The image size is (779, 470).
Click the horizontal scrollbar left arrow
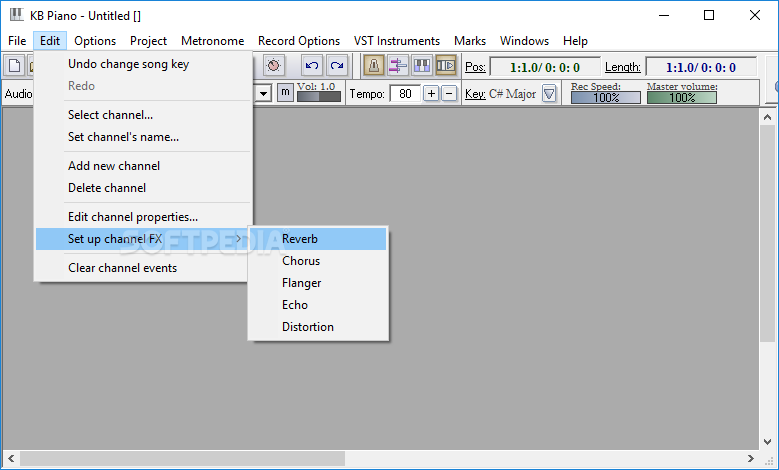point(11,459)
